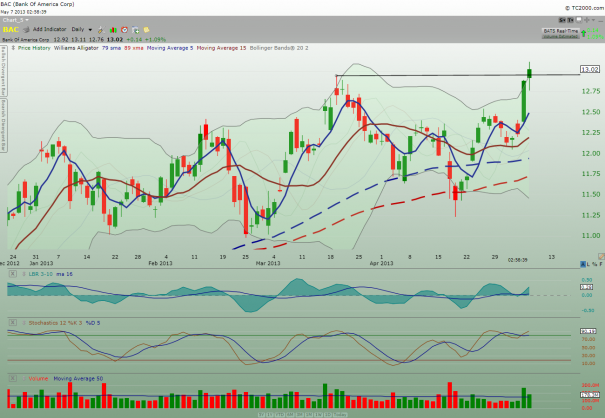
Task: Select the YTD time range button
Action: click(279, 415)
